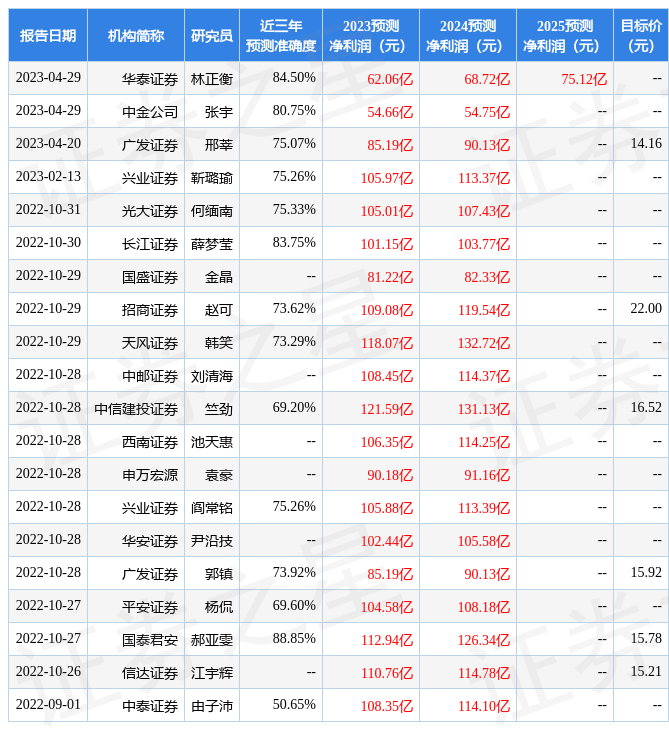Click target price 15.92

[646, 572]
